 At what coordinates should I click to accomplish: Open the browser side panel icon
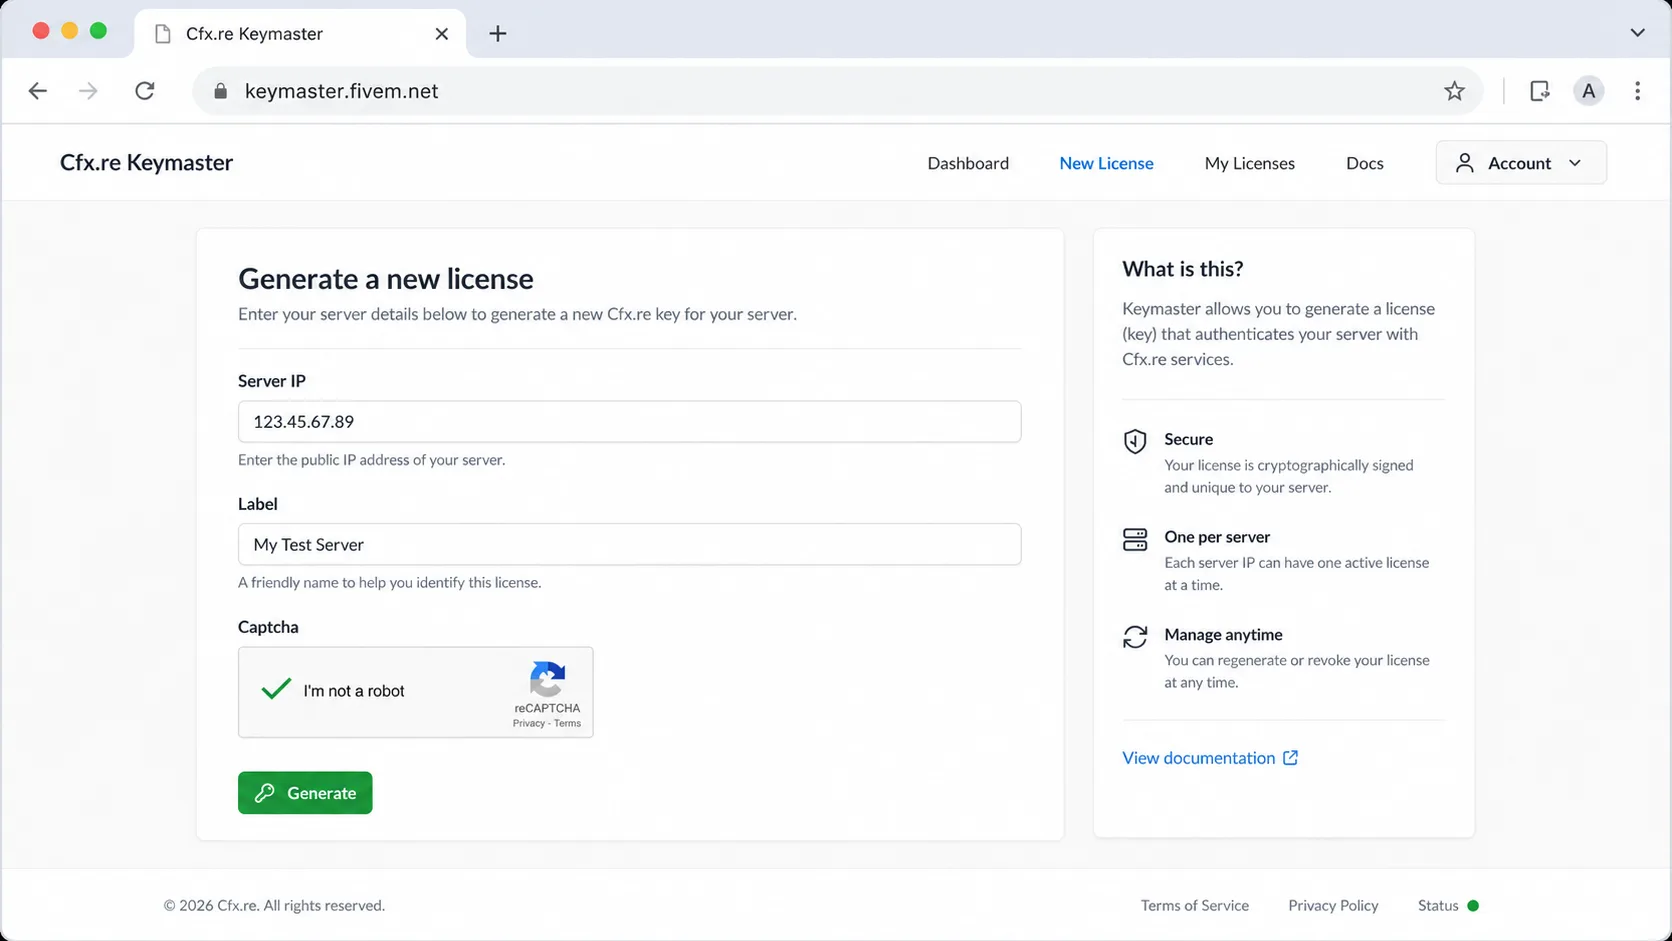[1540, 91]
